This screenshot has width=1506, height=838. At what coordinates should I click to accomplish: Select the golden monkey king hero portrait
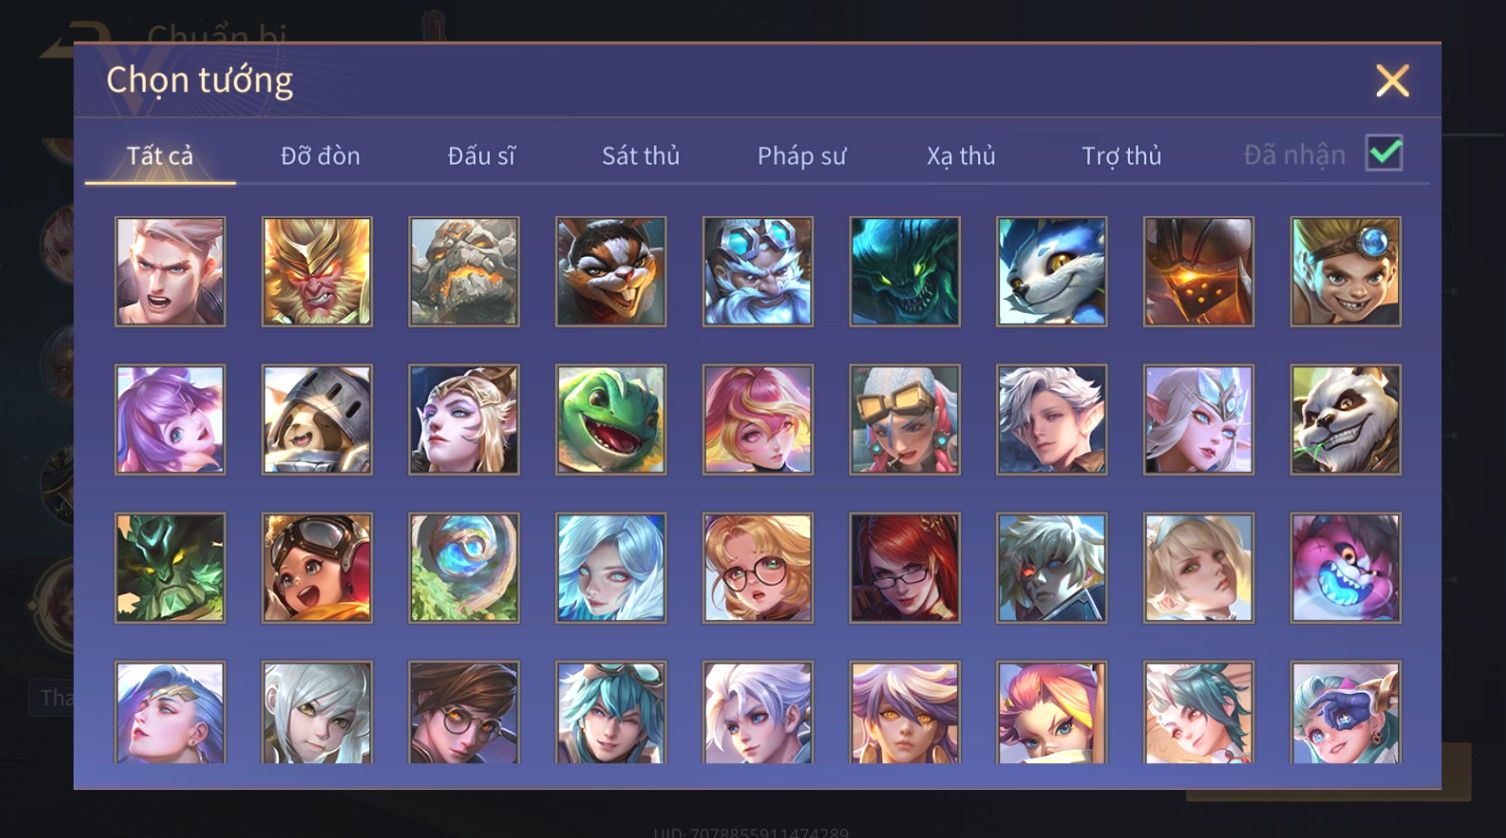click(317, 272)
